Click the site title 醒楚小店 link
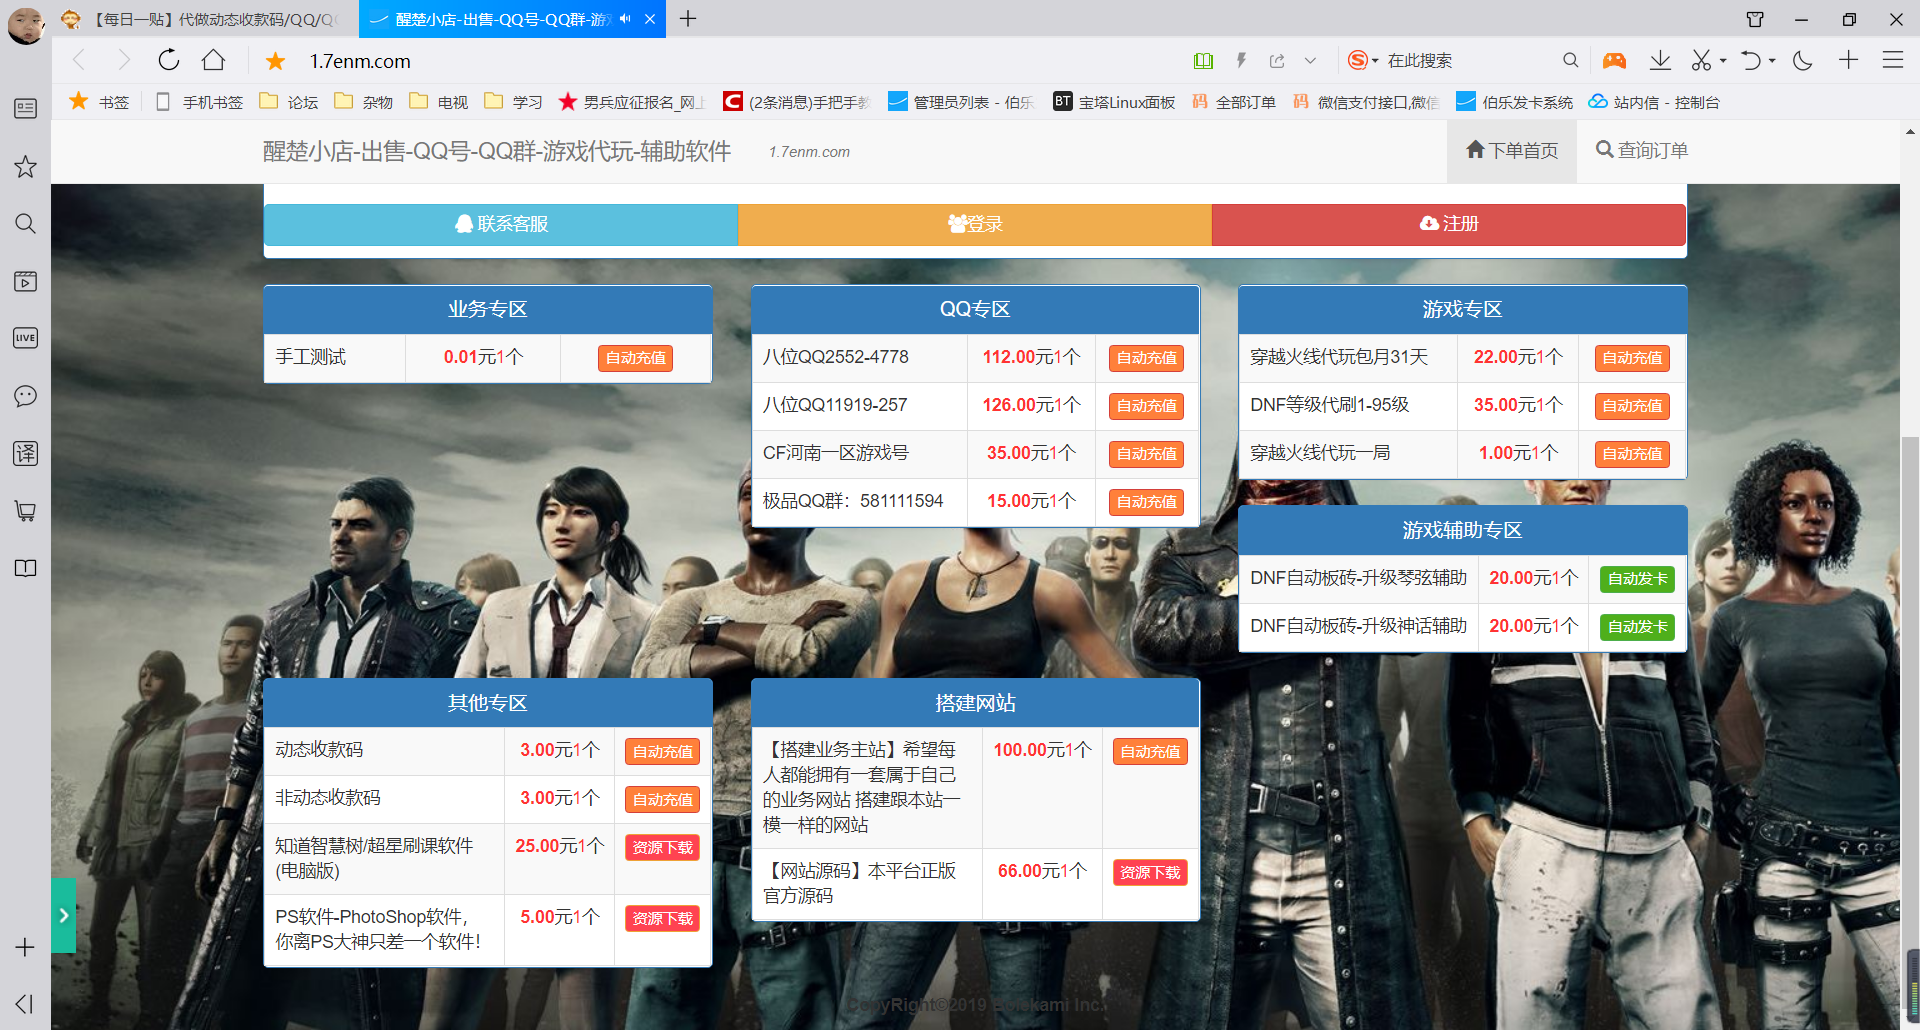1920x1030 pixels. pos(497,151)
